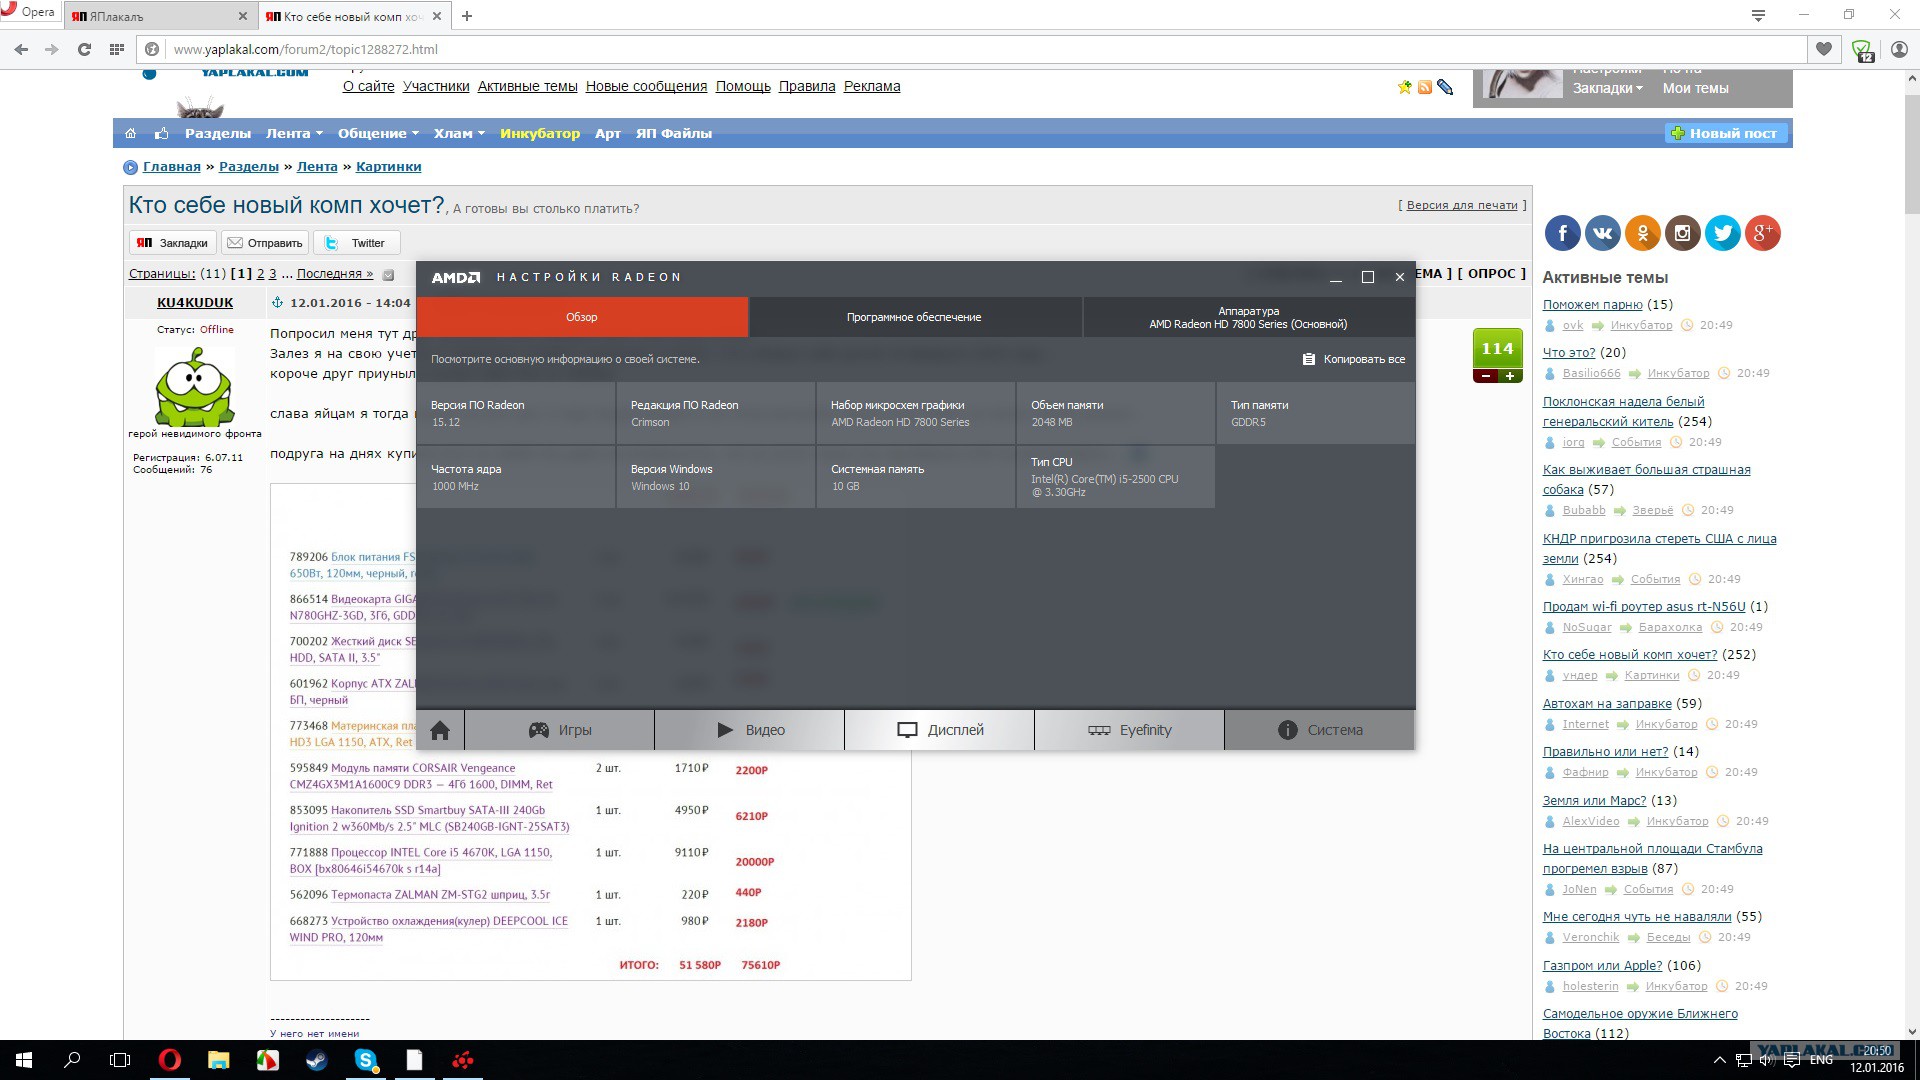Open a new browser tab

click(x=467, y=16)
